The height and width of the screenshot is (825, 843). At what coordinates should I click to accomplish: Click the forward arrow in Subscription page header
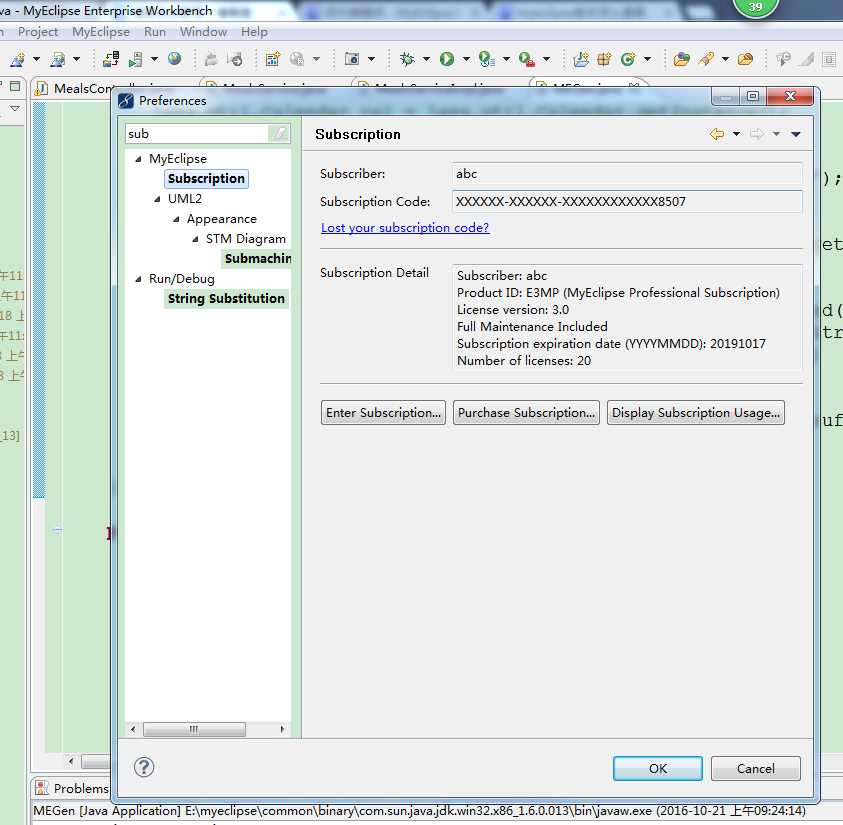click(x=756, y=134)
